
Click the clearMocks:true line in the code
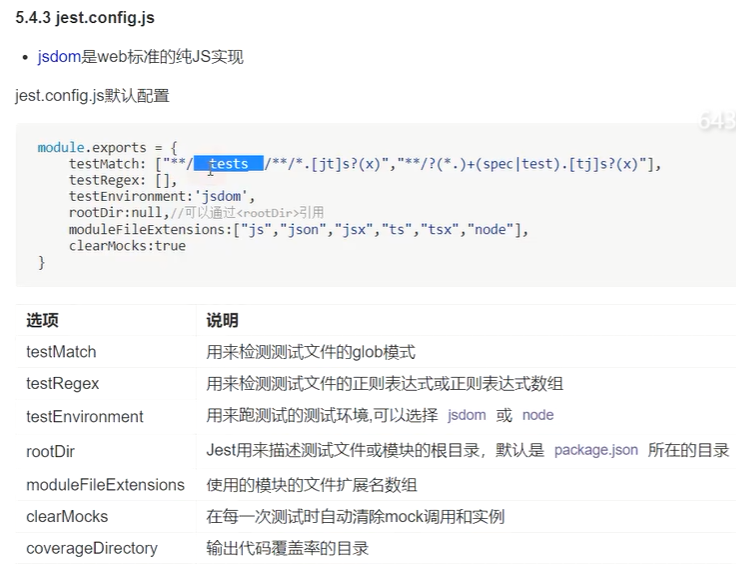127,245
